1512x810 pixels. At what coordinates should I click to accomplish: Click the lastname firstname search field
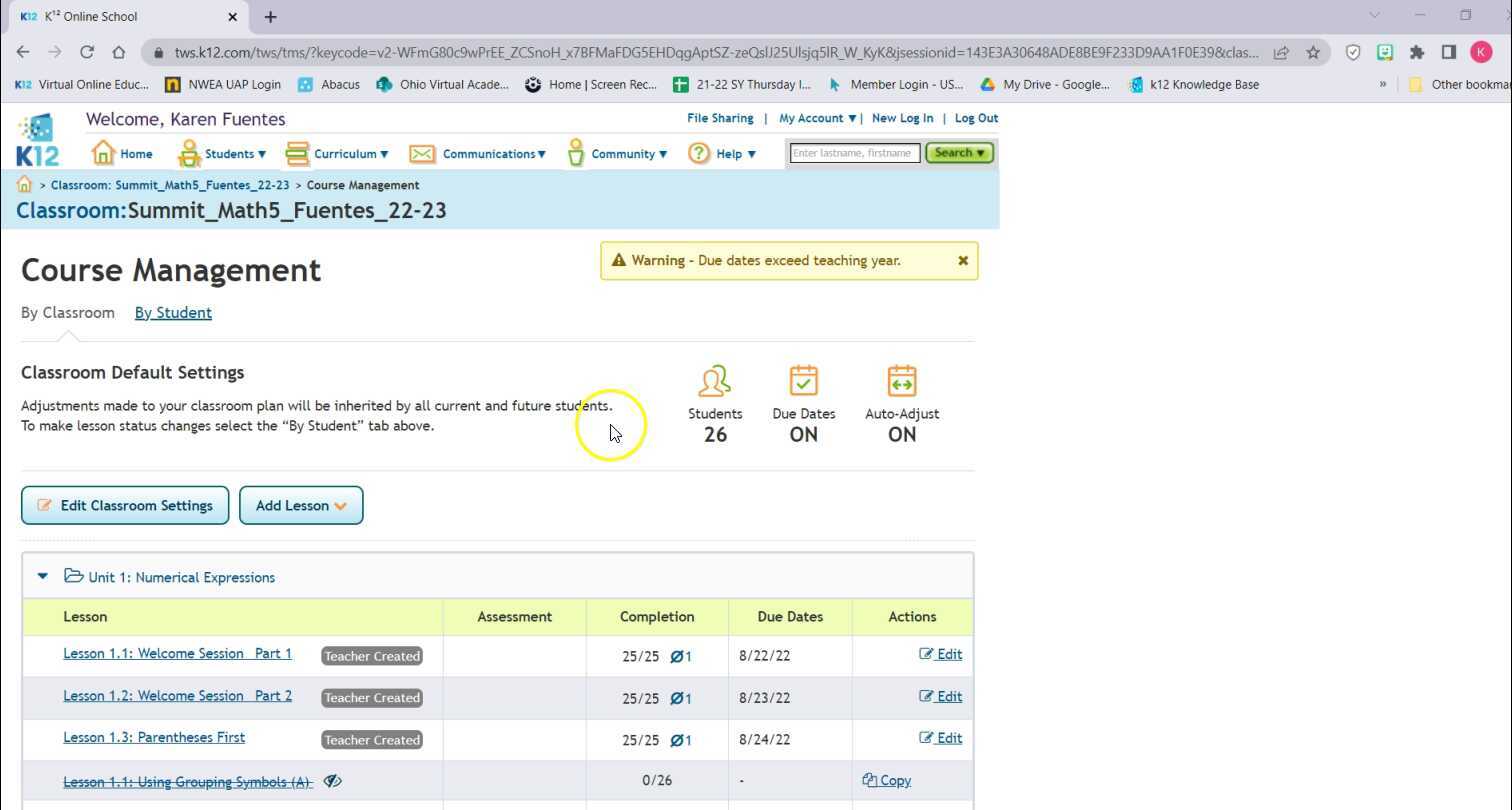tap(852, 152)
